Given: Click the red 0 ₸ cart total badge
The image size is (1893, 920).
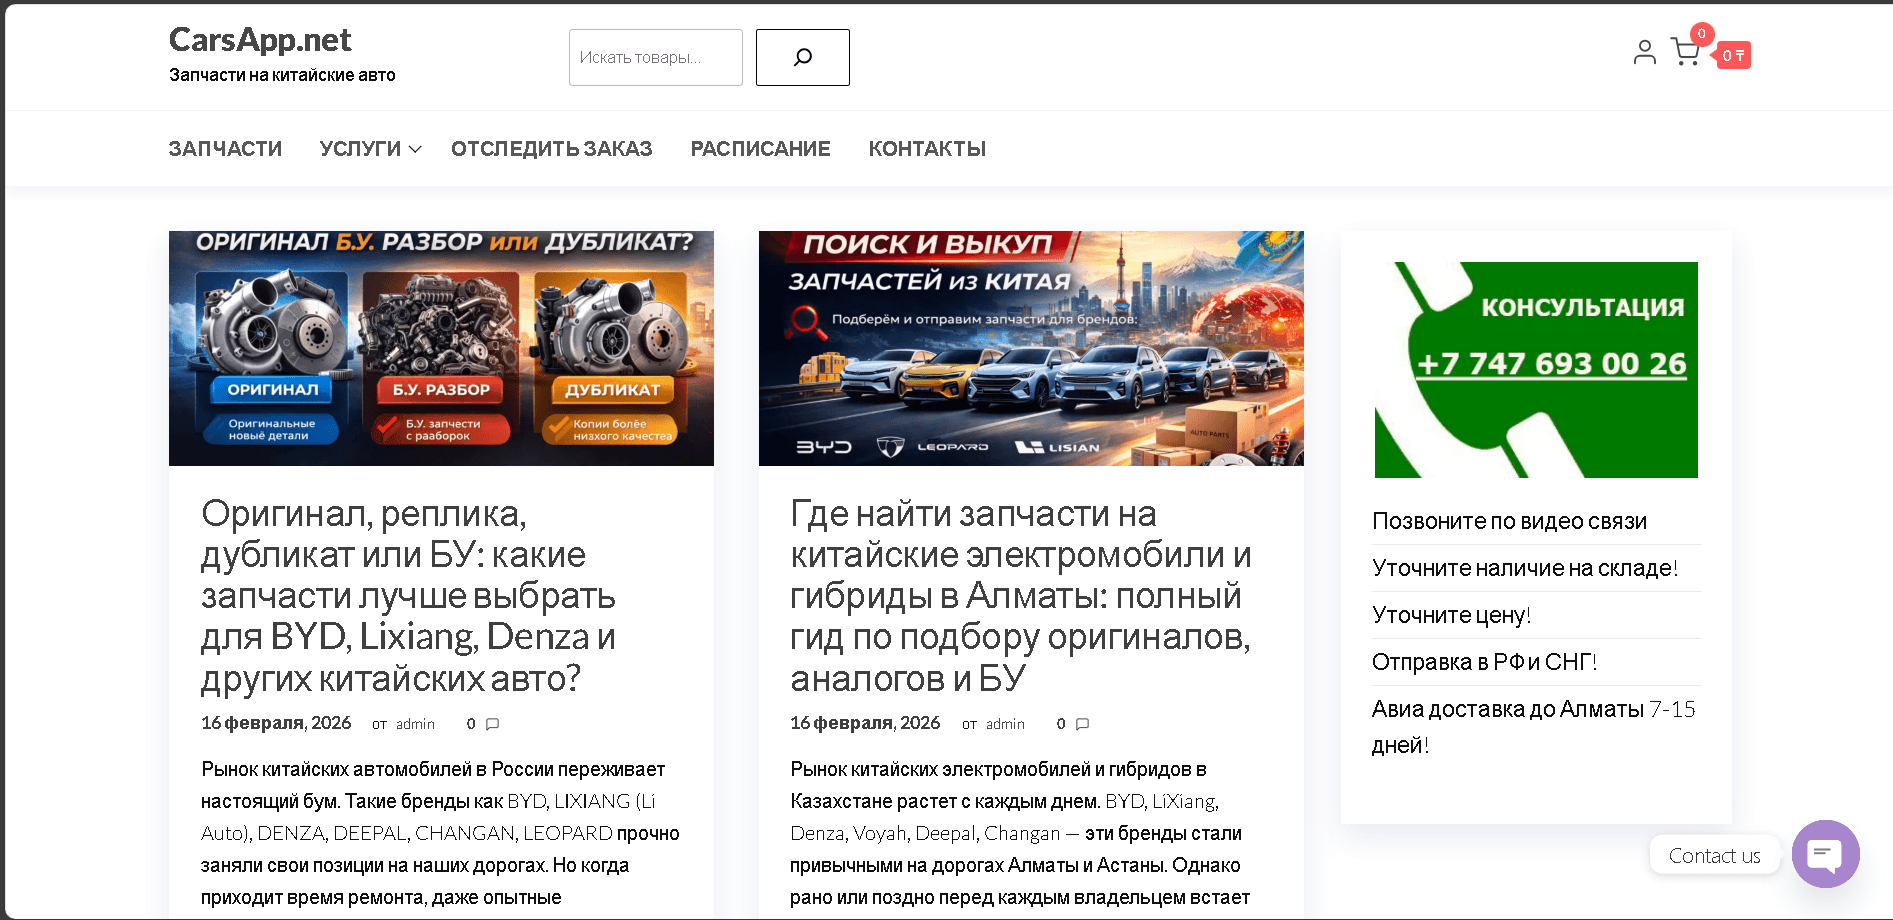Looking at the screenshot, I should [1733, 55].
